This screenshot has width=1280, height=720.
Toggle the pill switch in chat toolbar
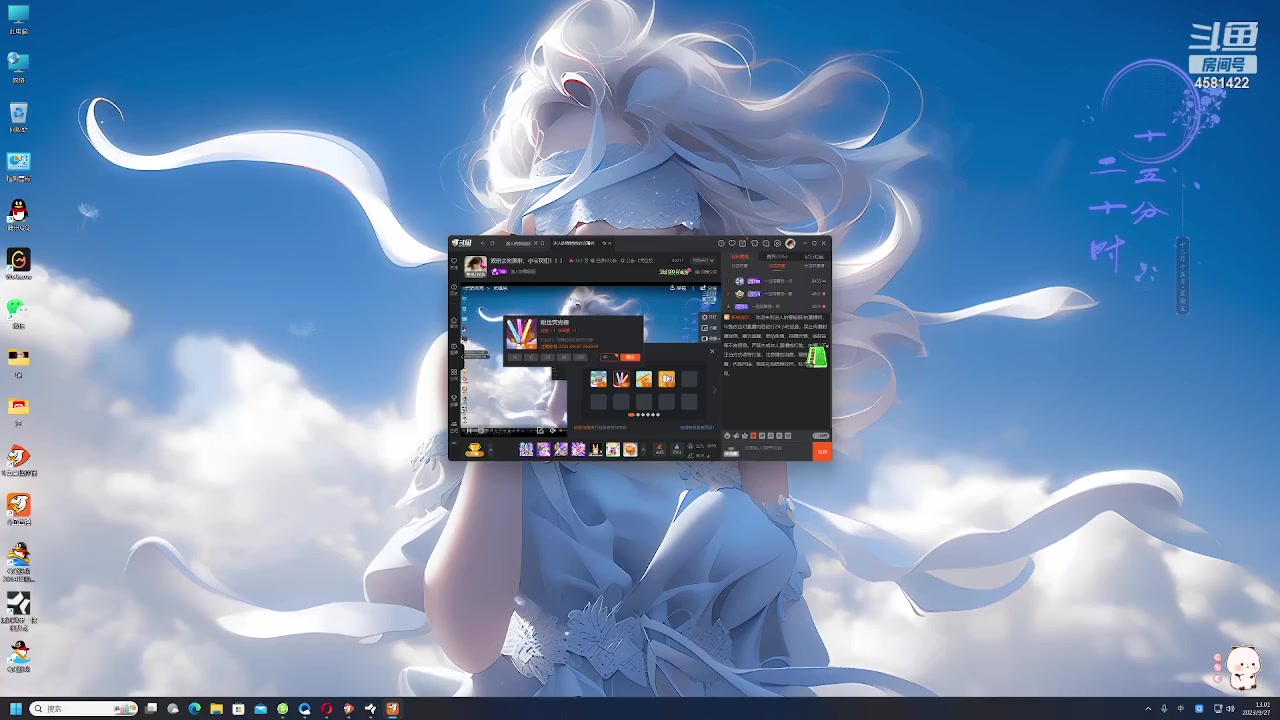[821, 436]
